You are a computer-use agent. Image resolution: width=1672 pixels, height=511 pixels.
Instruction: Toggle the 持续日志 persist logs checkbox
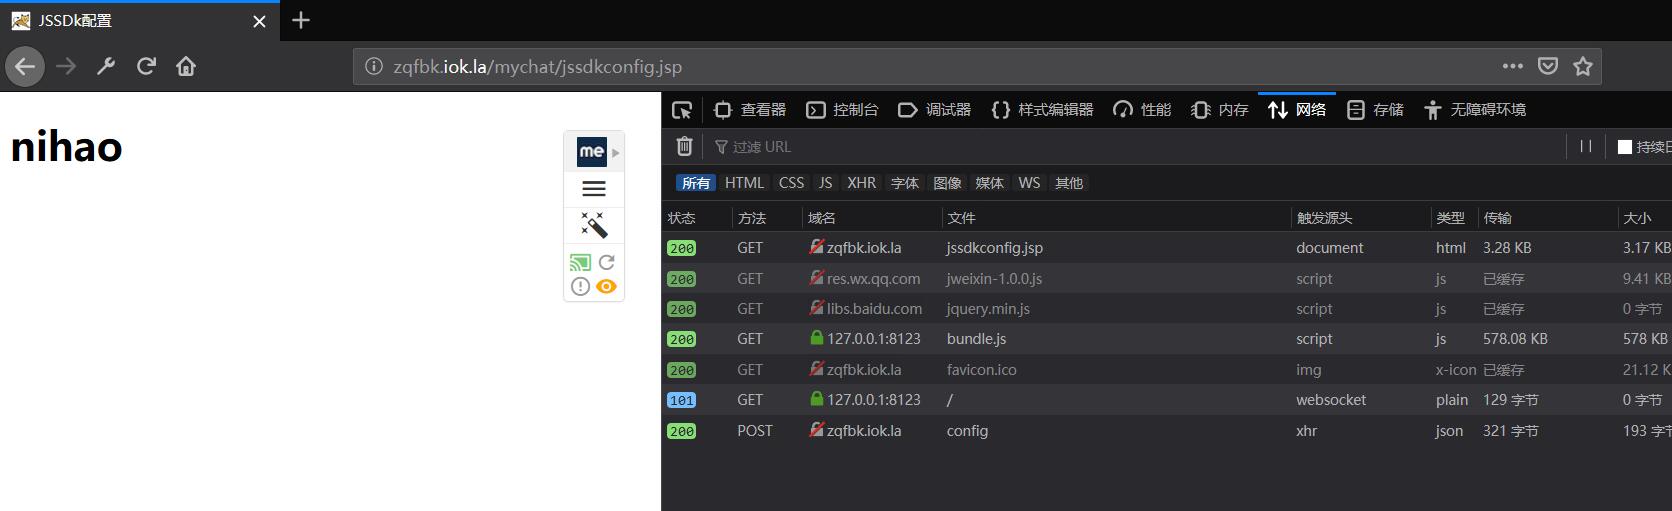1625,147
